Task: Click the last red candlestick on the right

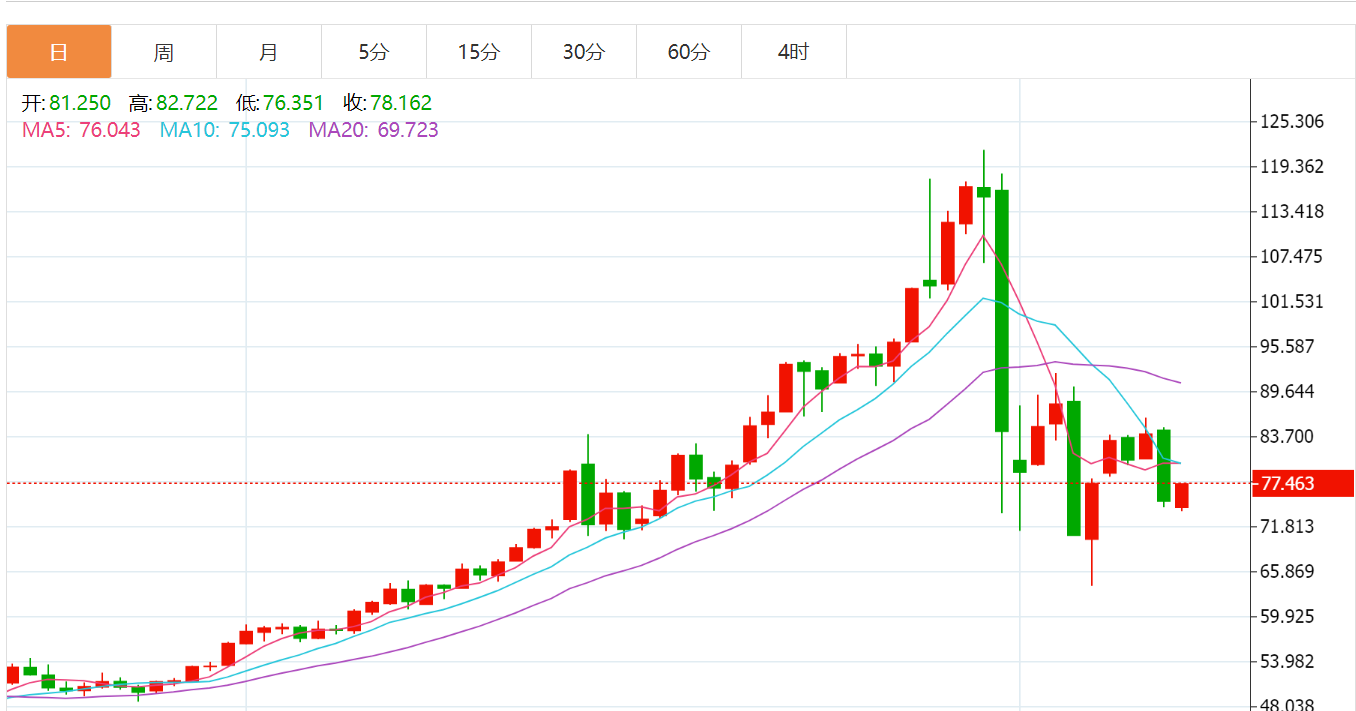Action: coord(1182,495)
